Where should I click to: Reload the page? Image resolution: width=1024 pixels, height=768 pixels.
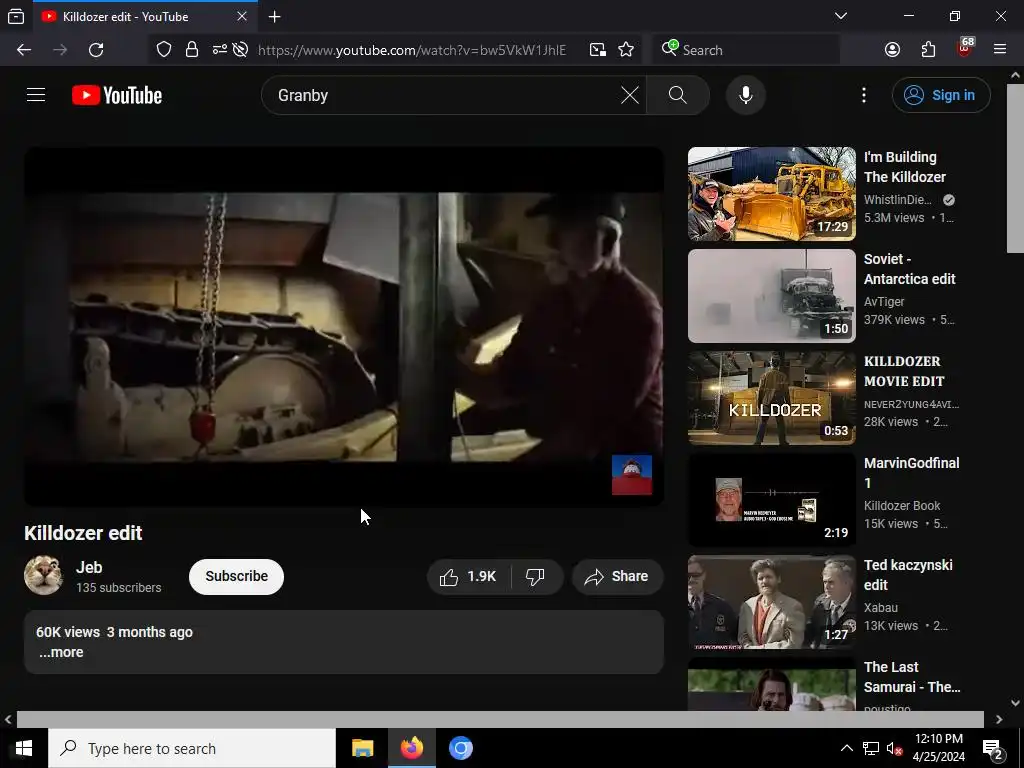(x=96, y=50)
